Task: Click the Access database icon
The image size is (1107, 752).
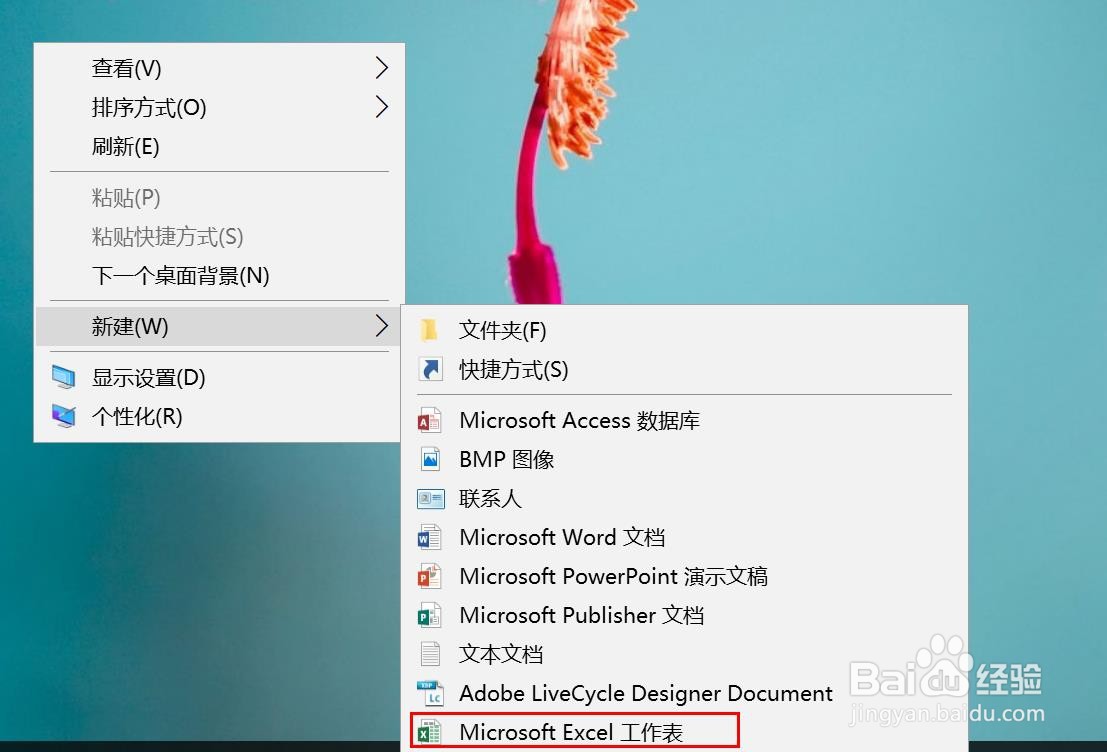Action: pyautogui.click(x=429, y=421)
